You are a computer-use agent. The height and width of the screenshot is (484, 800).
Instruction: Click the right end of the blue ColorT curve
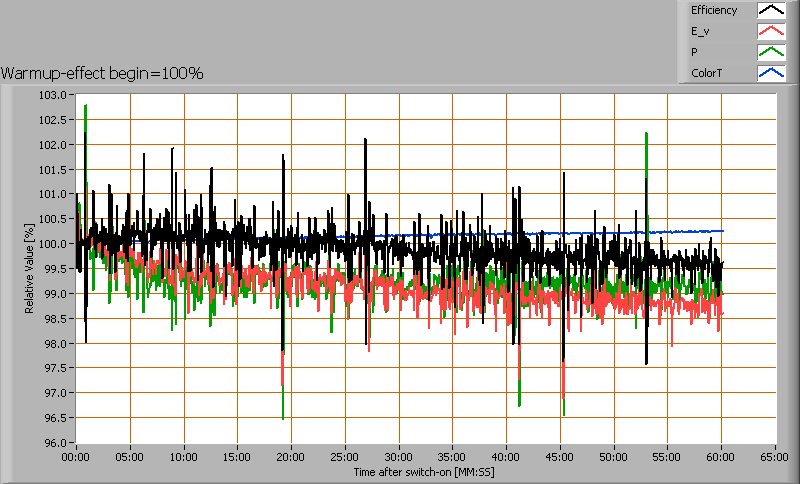coord(722,231)
